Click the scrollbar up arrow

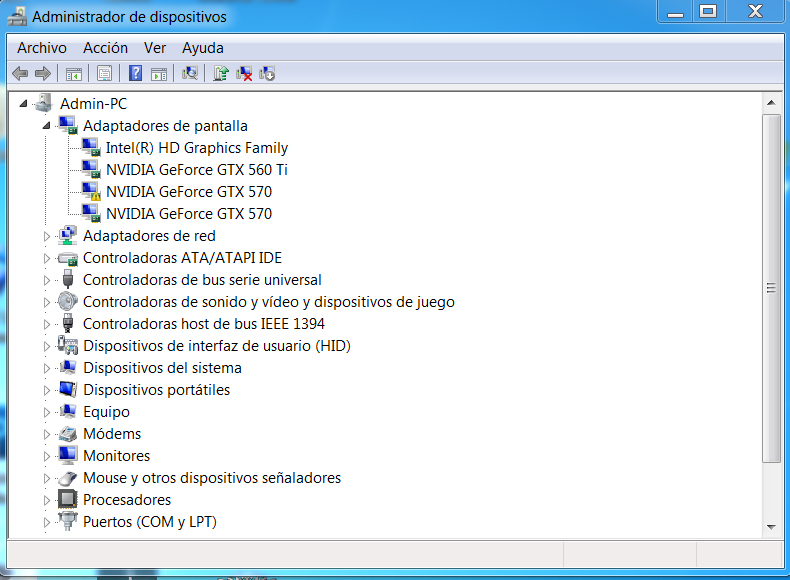[x=771, y=103]
